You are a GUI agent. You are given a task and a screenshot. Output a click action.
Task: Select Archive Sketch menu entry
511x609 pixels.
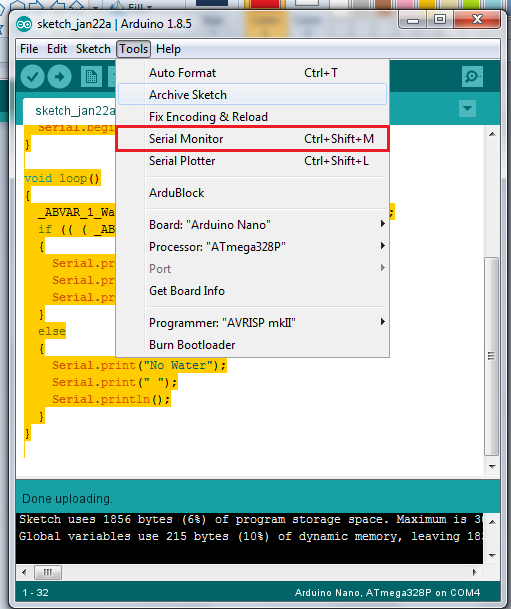point(252,95)
